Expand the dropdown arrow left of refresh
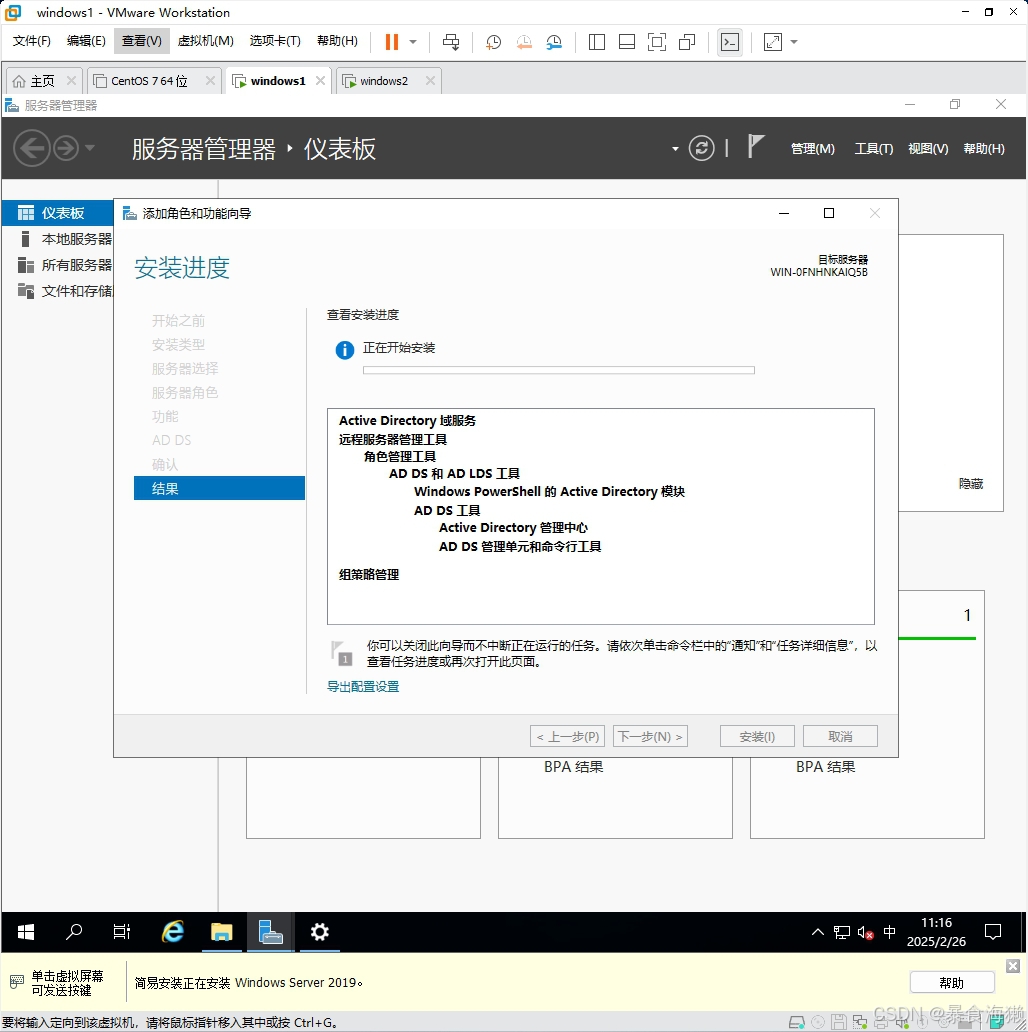 (x=675, y=149)
